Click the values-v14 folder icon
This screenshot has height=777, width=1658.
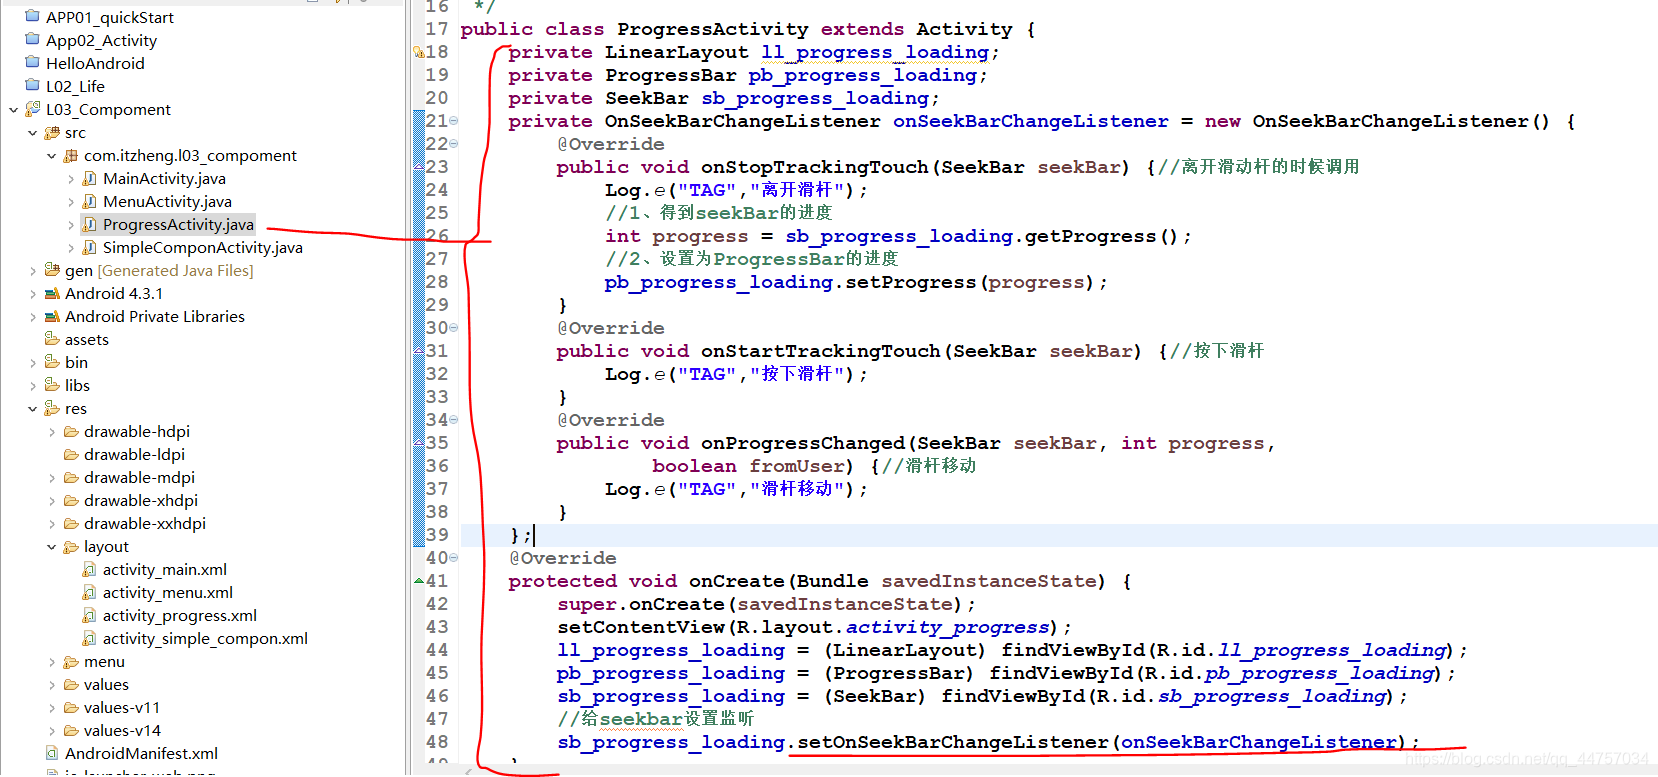(x=71, y=730)
